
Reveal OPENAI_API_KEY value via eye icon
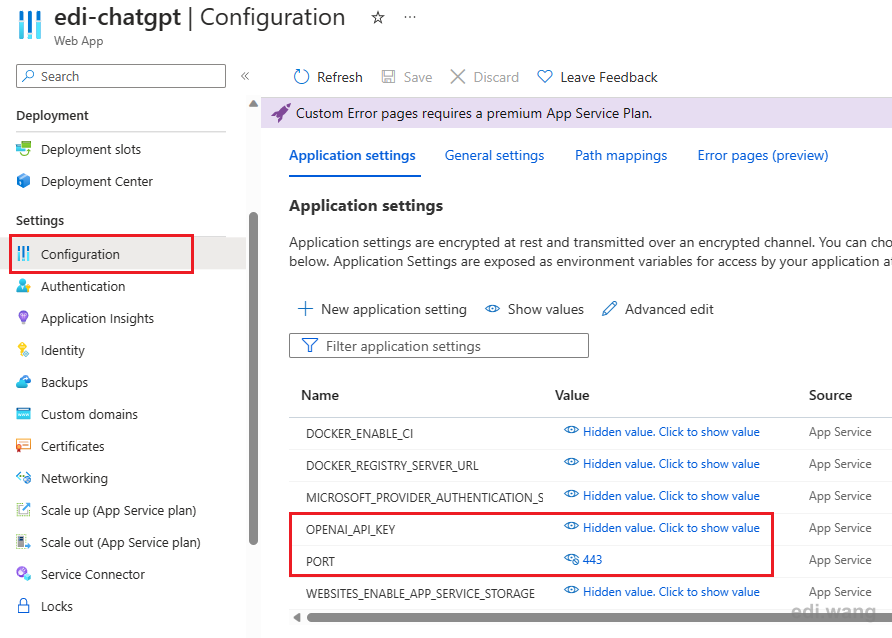point(571,526)
